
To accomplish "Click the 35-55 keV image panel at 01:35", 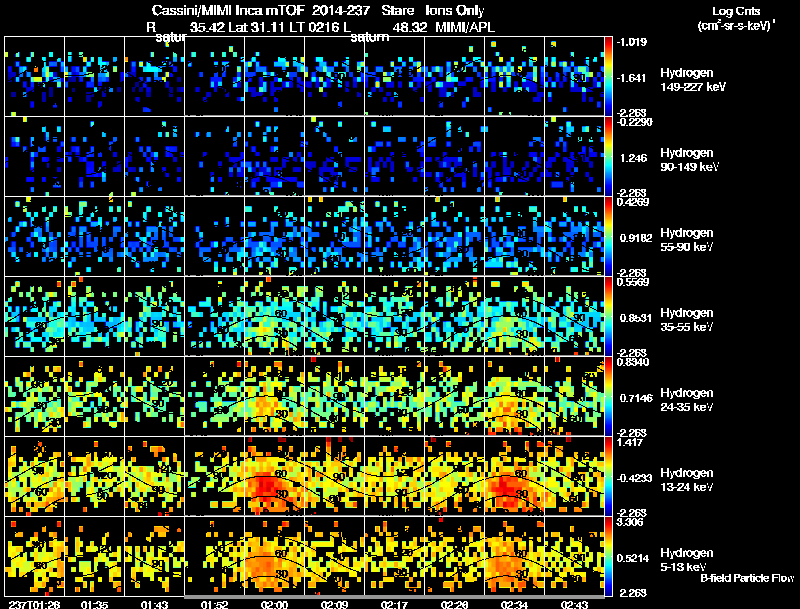I will [x=94, y=316].
